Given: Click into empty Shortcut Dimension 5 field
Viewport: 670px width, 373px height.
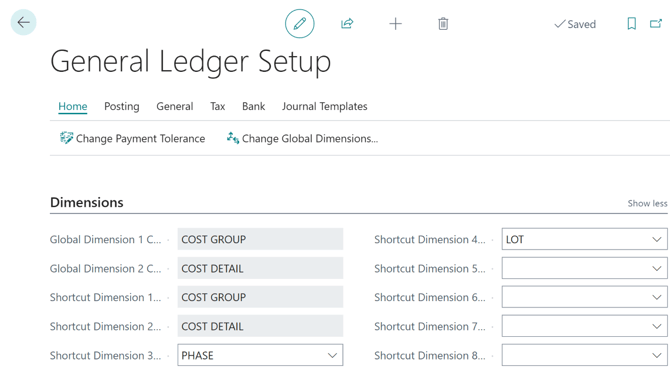Looking at the screenshot, I should [x=584, y=268].
